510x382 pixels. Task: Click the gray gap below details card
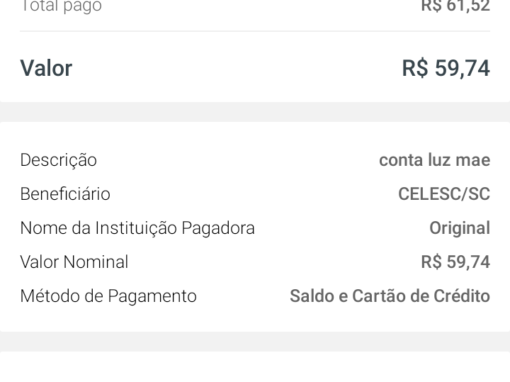click(255, 342)
